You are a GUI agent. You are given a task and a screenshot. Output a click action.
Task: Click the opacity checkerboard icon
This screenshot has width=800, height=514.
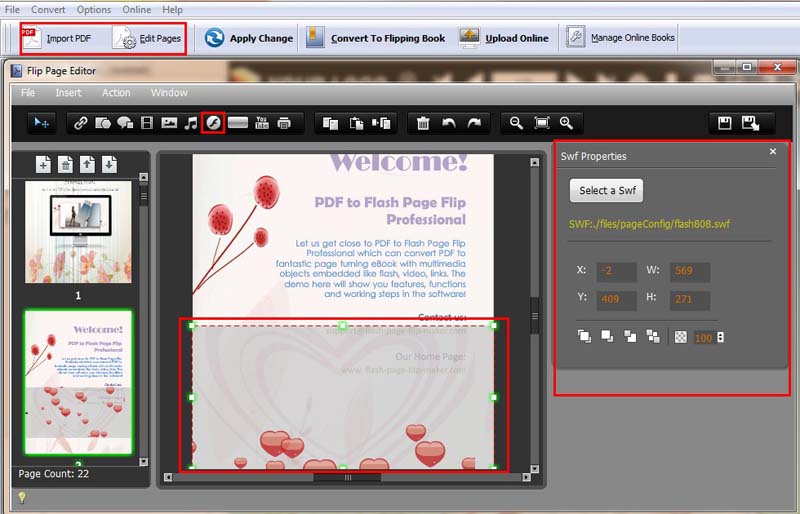[681, 337]
